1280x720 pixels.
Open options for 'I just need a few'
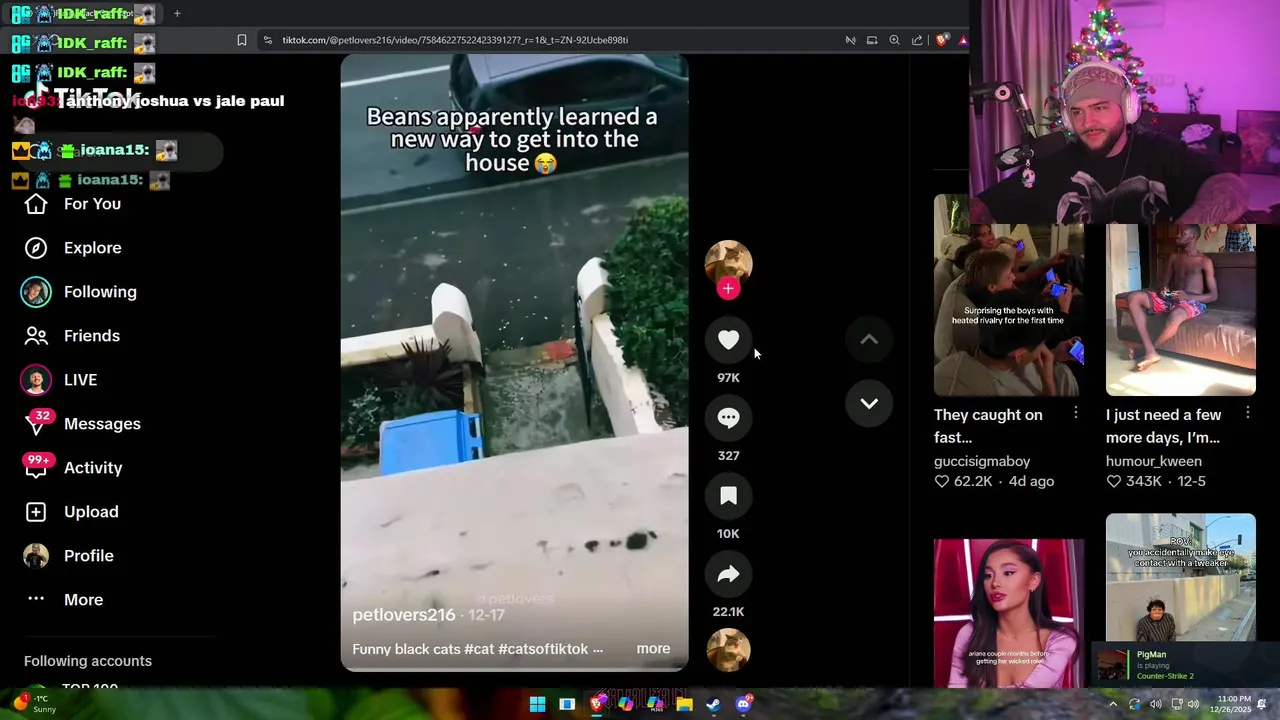coord(1248,413)
